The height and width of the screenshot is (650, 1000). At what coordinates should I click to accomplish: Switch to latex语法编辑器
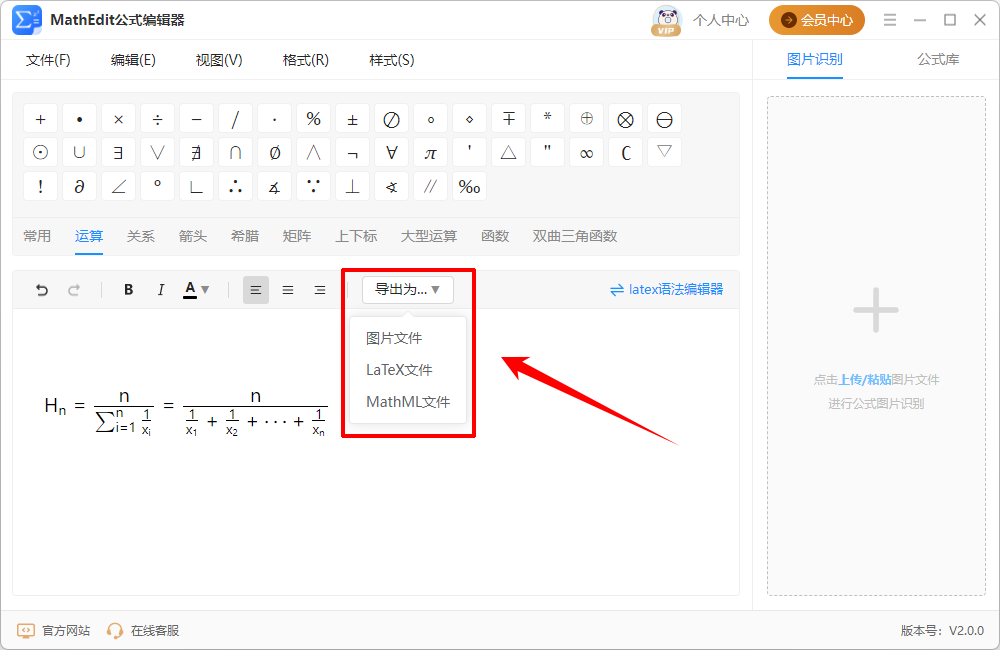(x=666, y=290)
